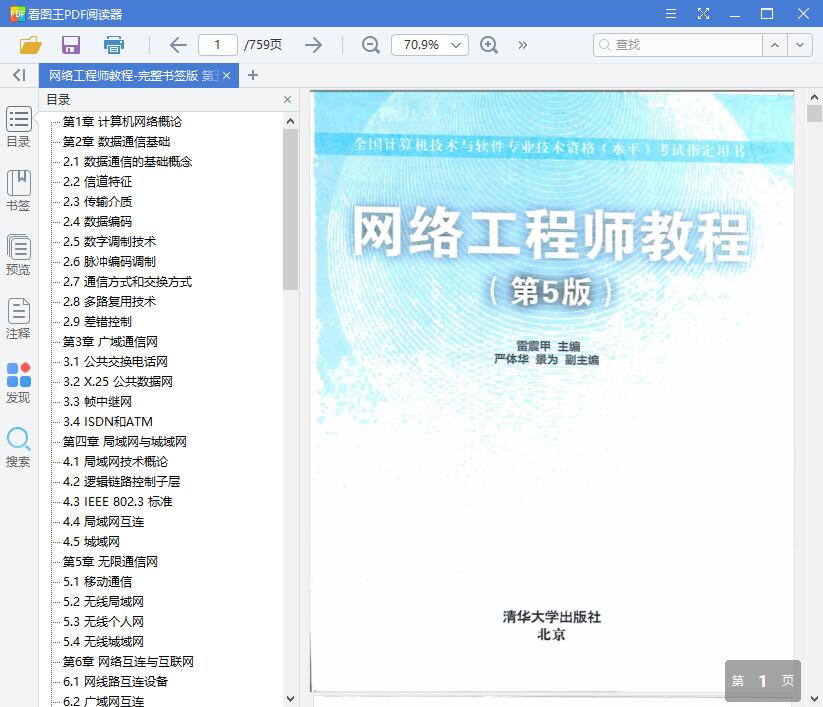Zoom out using the magnifier minus icon

[369, 45]
